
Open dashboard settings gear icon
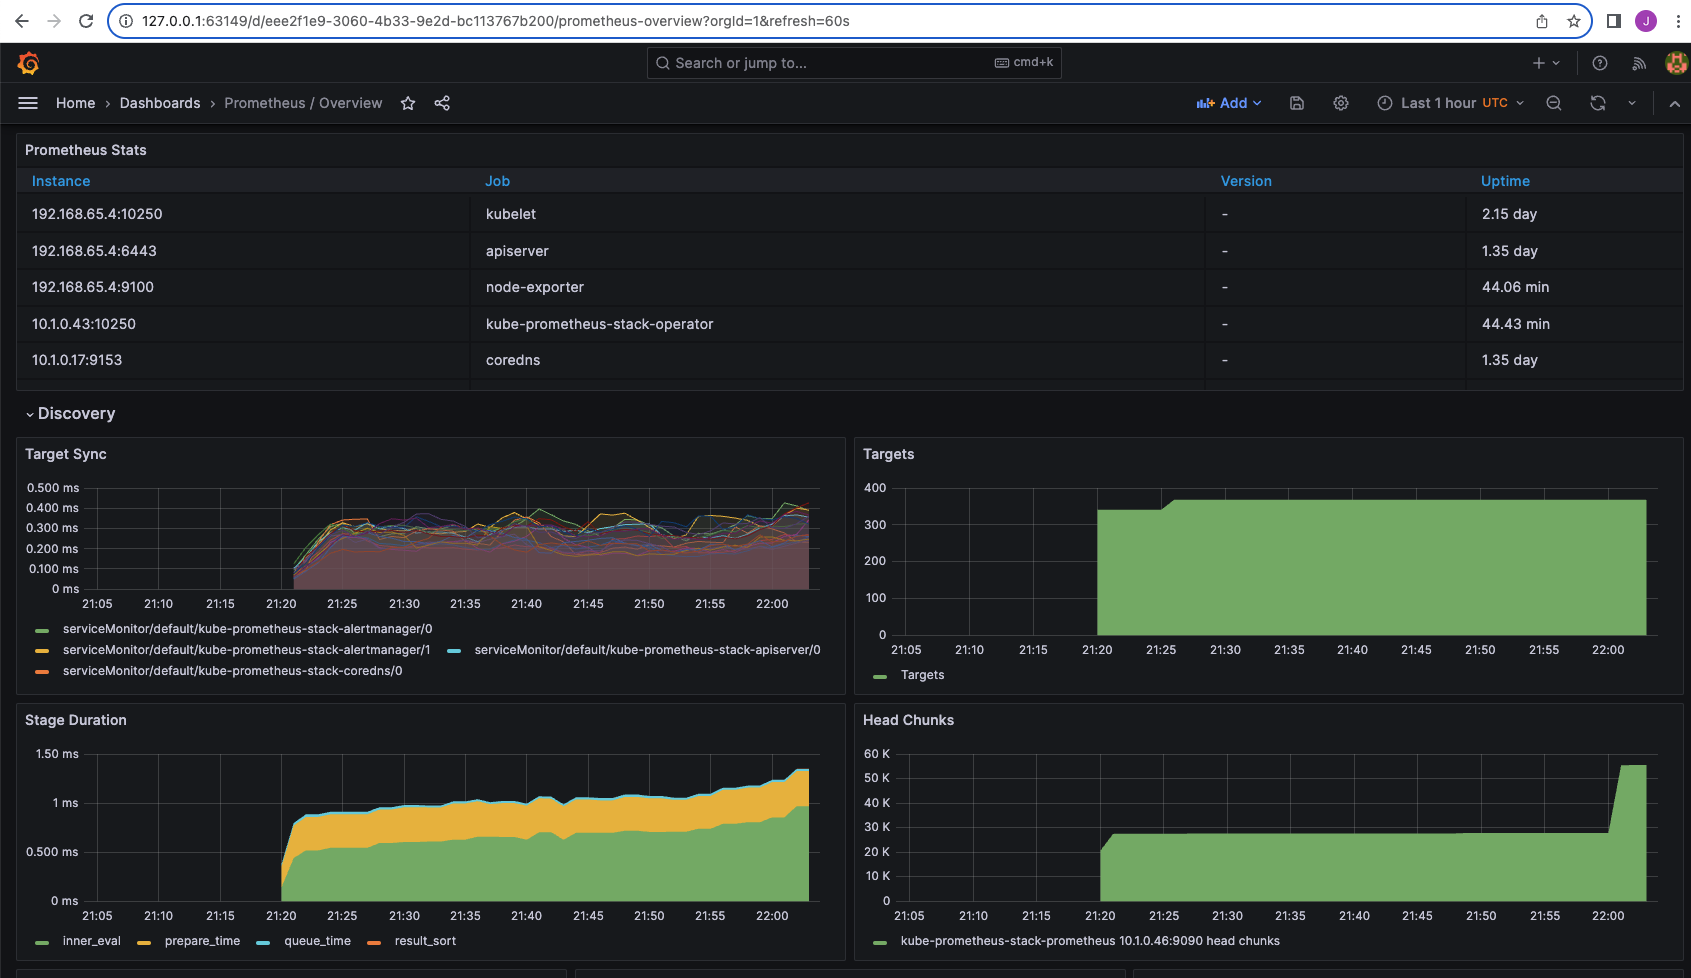(1341, 103)
